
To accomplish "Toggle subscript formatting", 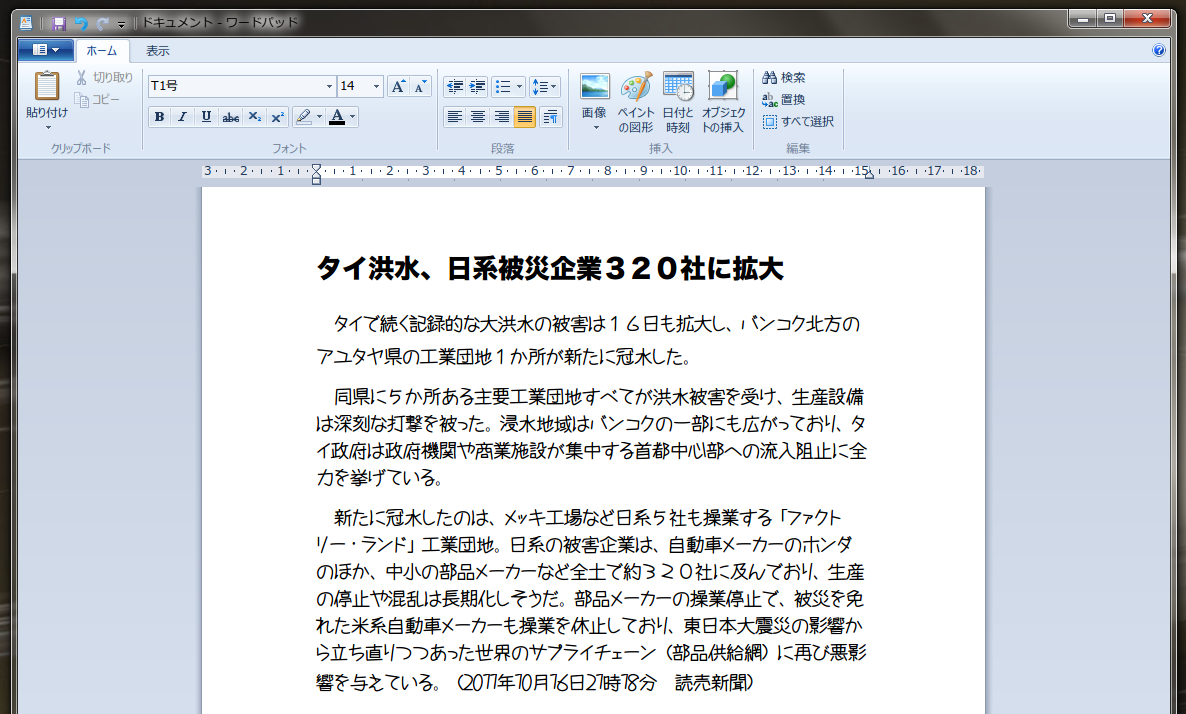I will point(254,116).
